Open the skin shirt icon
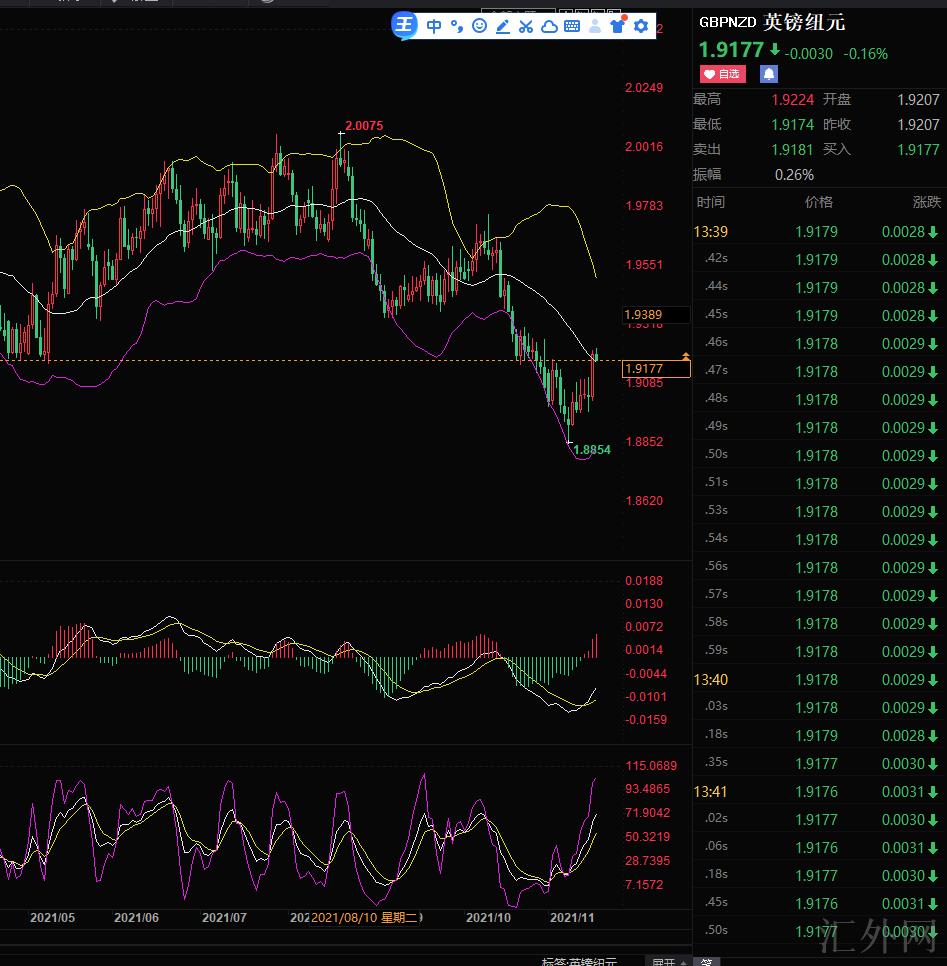The width and height of the screenshot is (947, 966). tap(618, 26)
